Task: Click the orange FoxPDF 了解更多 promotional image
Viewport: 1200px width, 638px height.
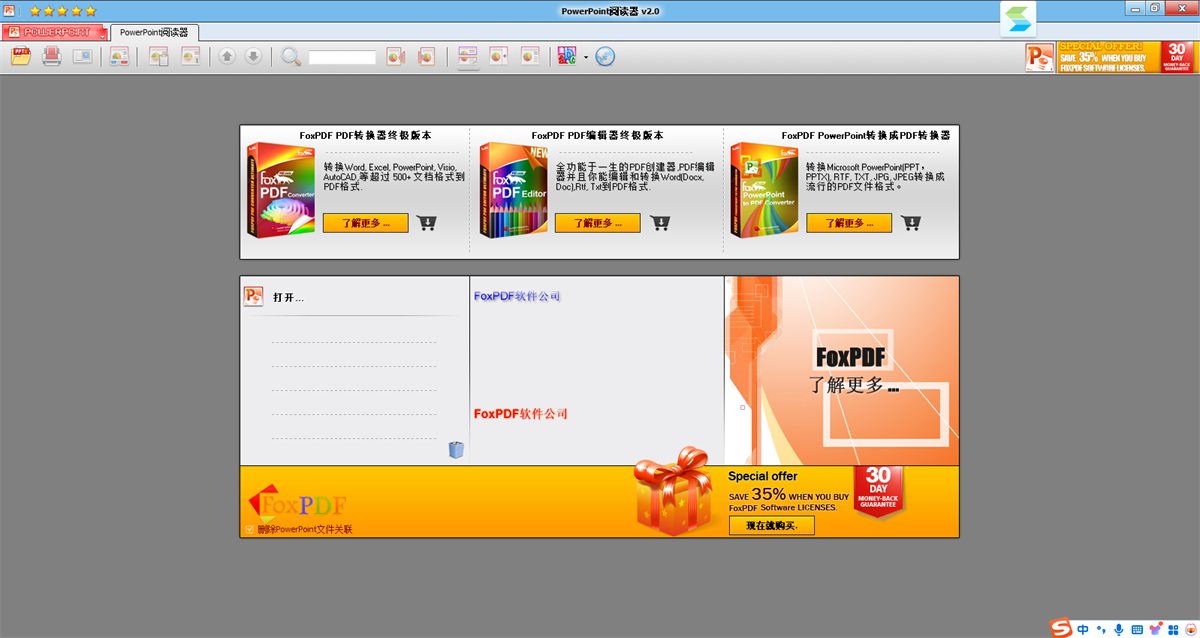Action: point(842,371)
